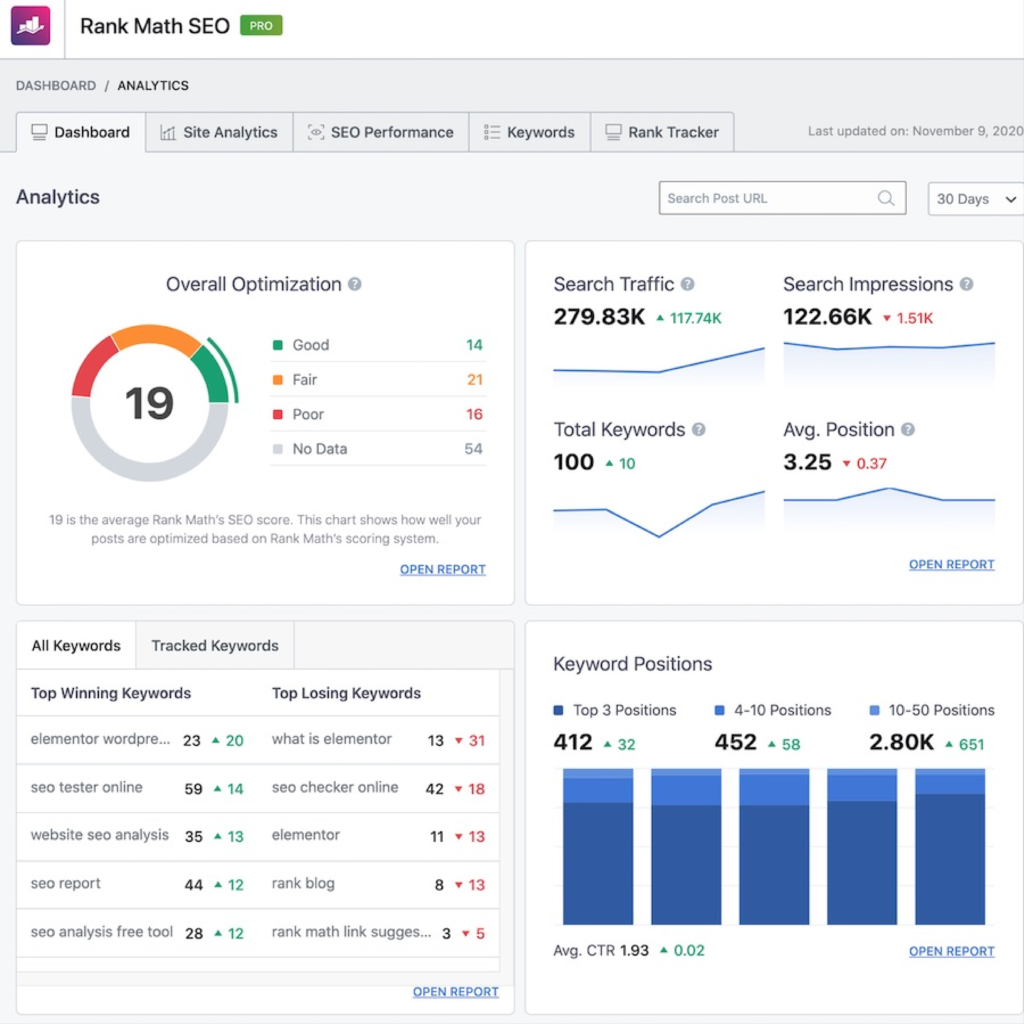Image resolution: width=1024 pixels, height=1024 pixels.
Task: Click 'seo report' keyword
Action: coord(65,884)
